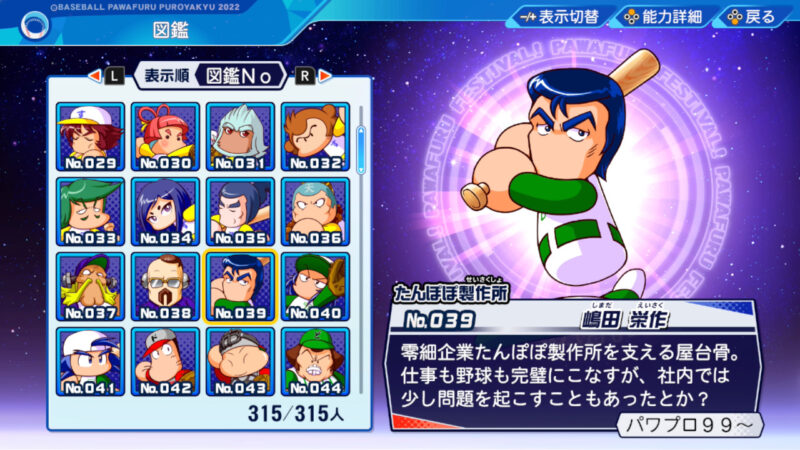
Task: Select character portrait No.043
Action: (x=240, y=362)
